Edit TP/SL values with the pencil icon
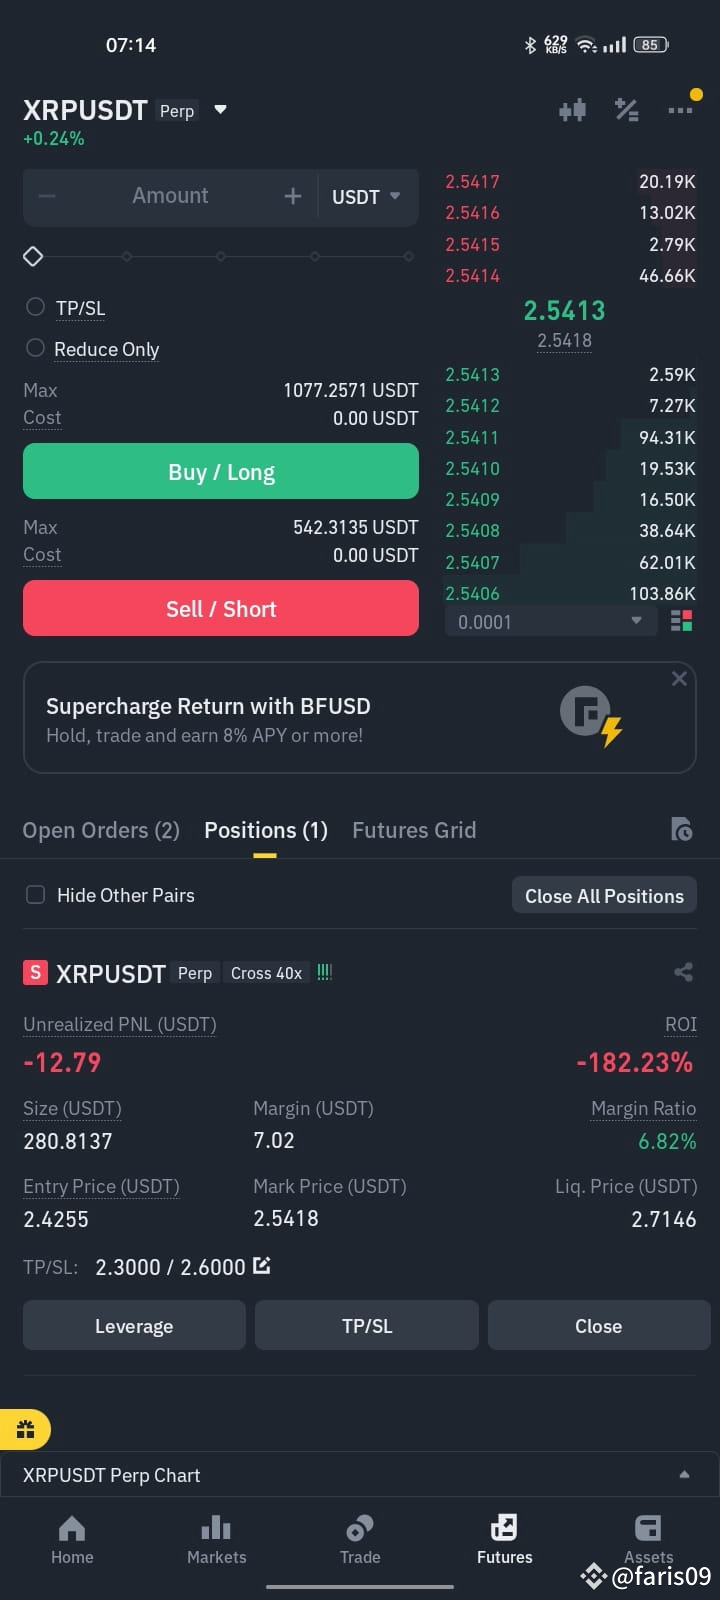 (x=262, y=1266)
